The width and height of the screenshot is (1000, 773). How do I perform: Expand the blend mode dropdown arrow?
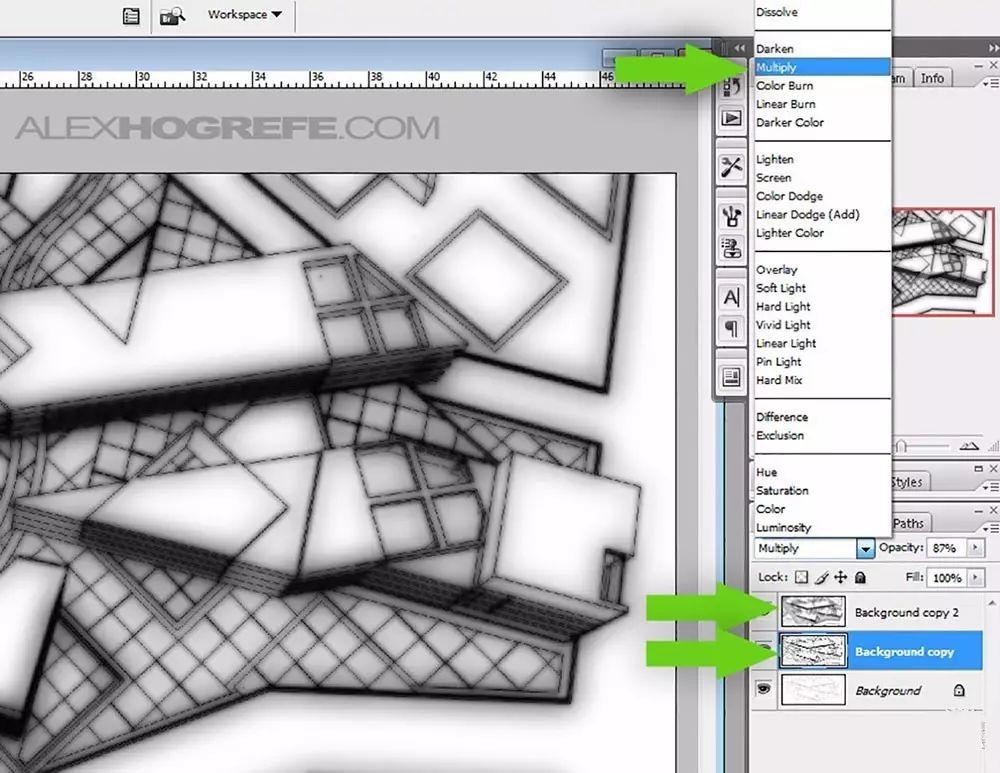(x=865, y=548)
